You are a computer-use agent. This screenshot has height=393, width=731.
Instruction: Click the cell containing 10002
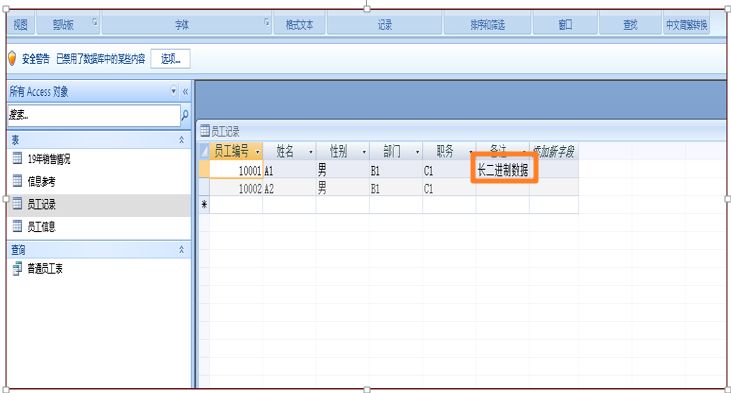pos(236,188)
